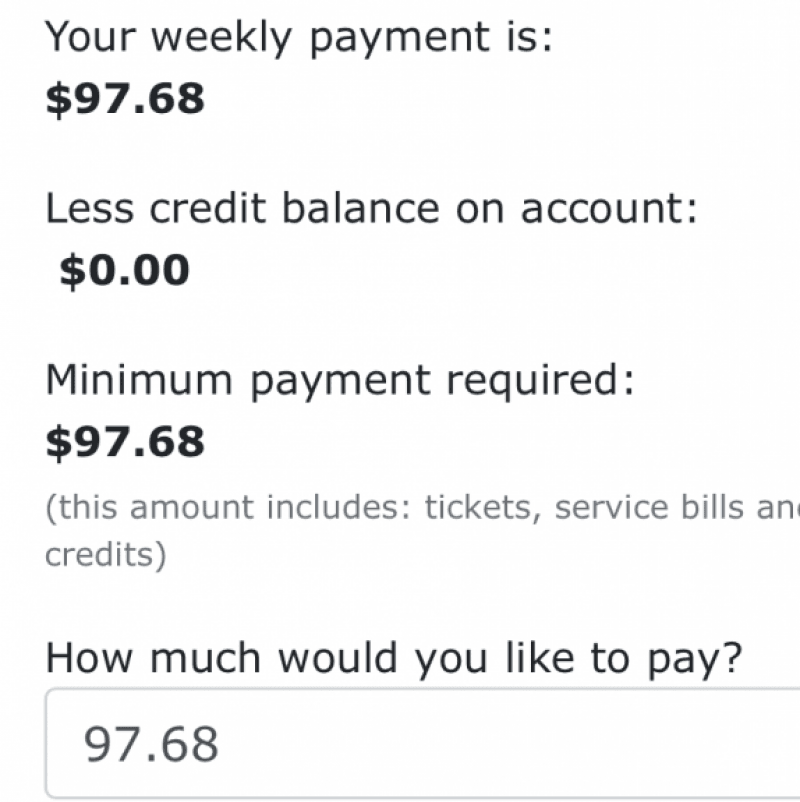Select the $97.68 minimum payment amount

[125, 441]
